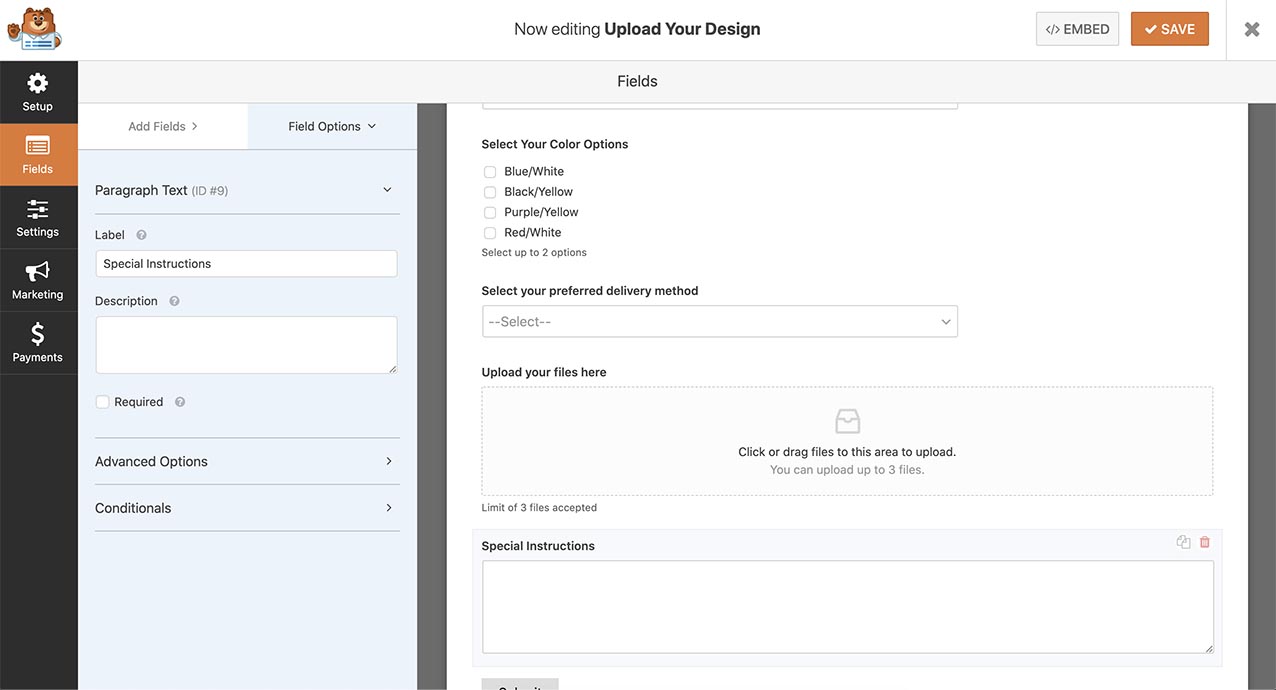Click the help icon beside Required
This screenshot has height=690, width=1276.
pyautogui.click(x=179, y=401)
